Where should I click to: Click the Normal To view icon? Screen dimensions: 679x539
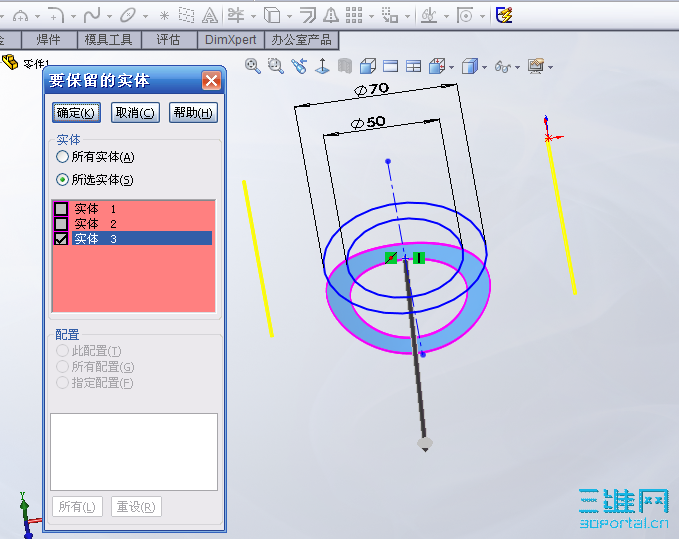[x=322, y=66]
